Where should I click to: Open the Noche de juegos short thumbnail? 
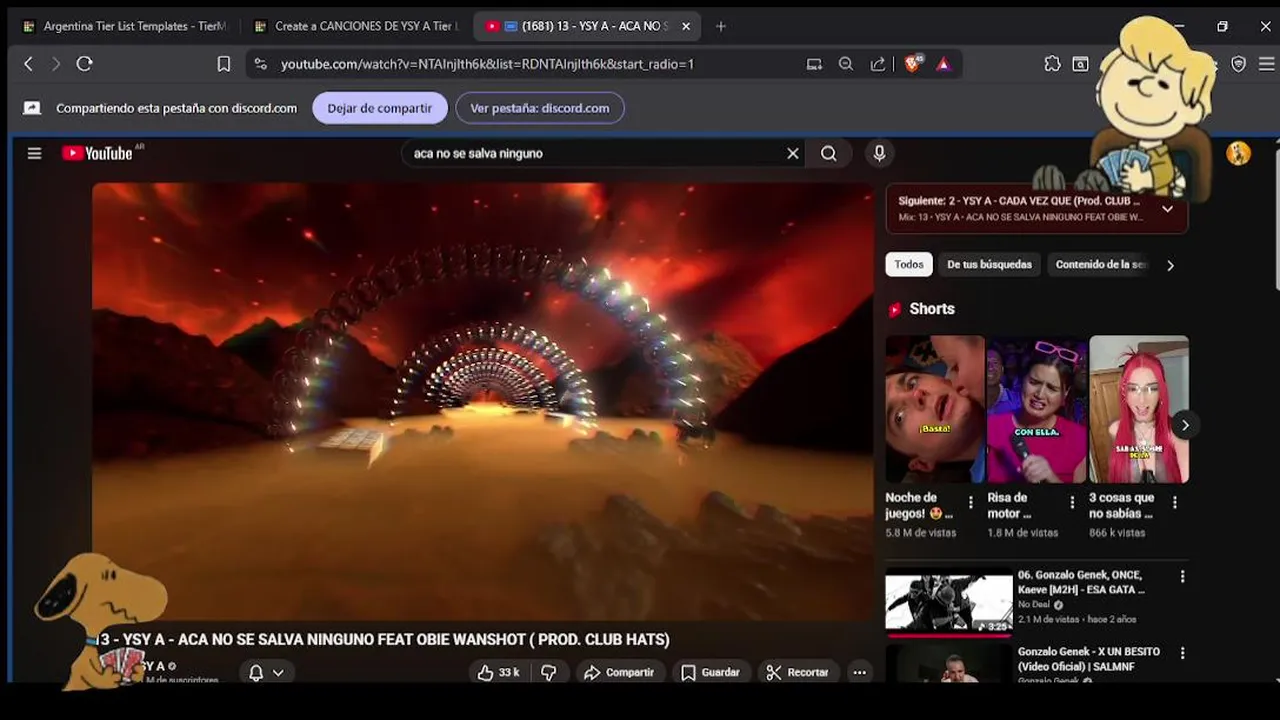(935, 409)
